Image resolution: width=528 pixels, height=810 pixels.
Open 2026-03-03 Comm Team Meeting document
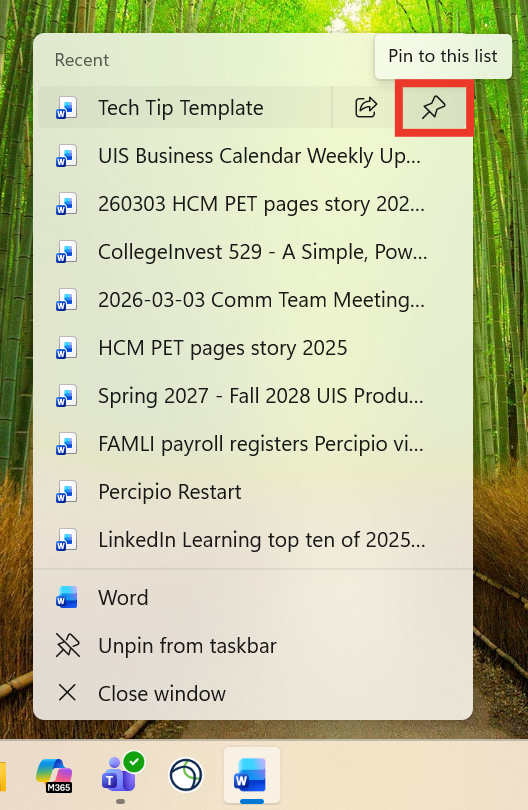point(253,300)
